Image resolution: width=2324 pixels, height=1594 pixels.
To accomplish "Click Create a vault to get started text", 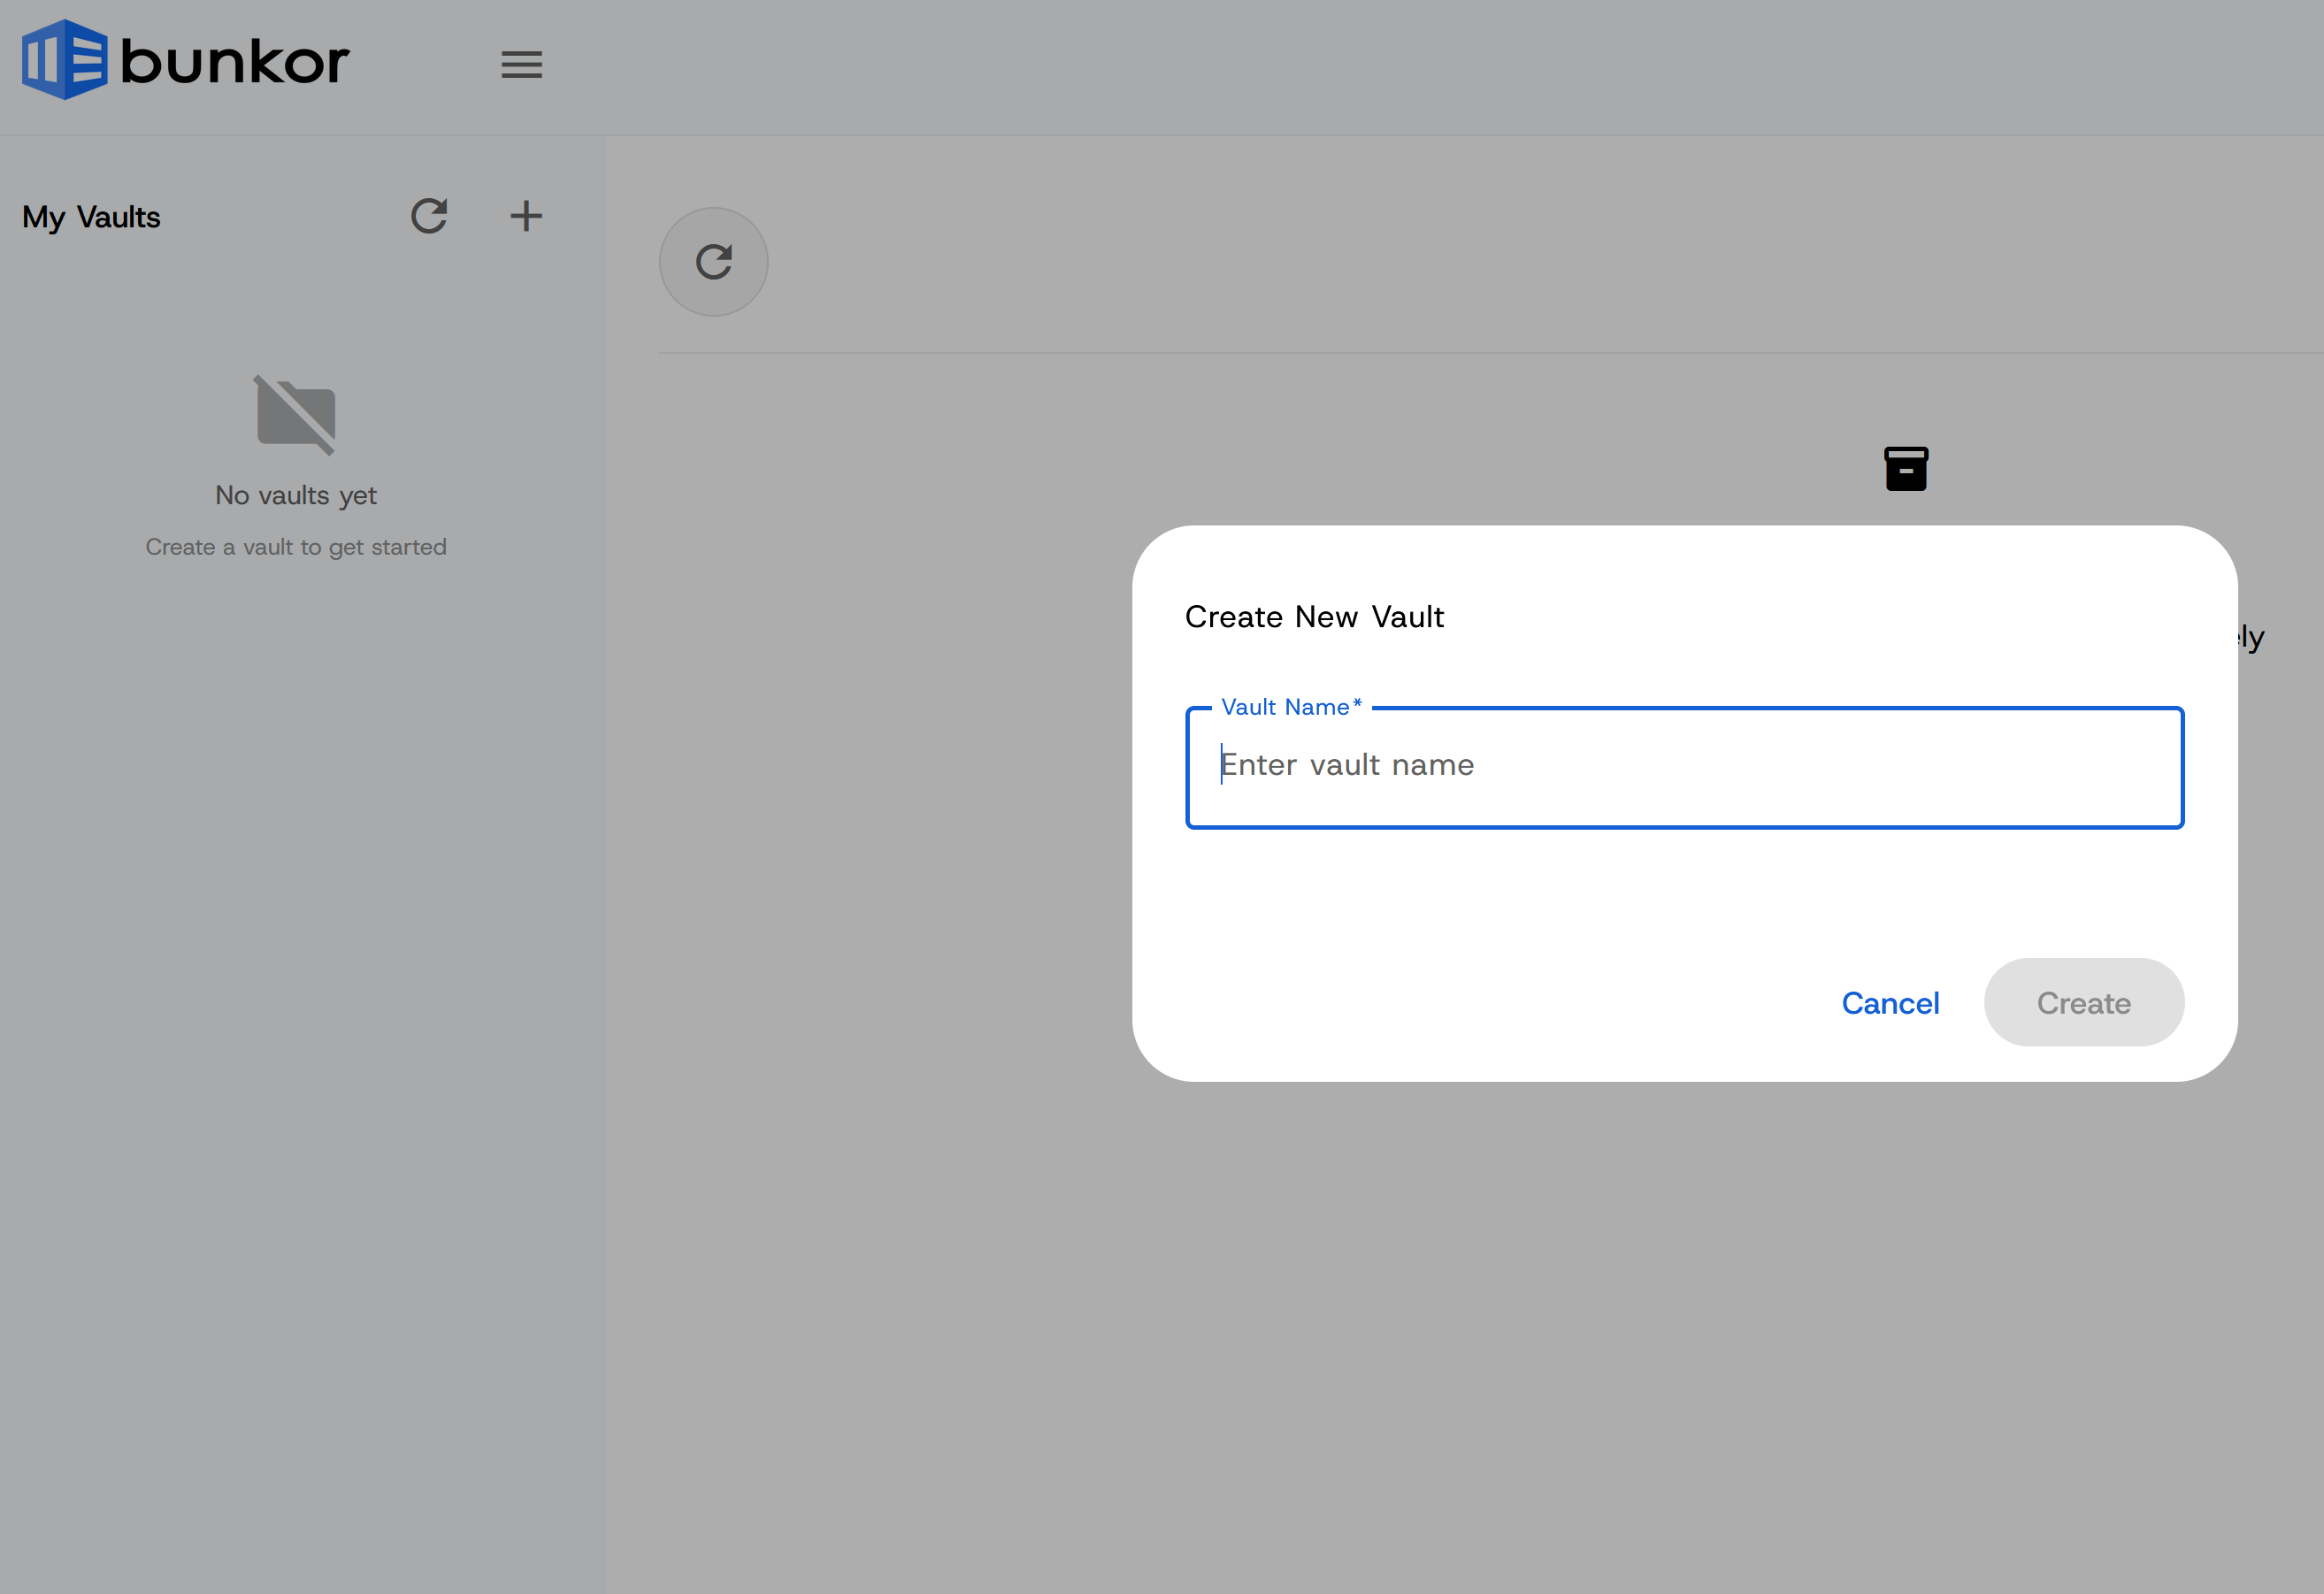I will tap(296, 547).
